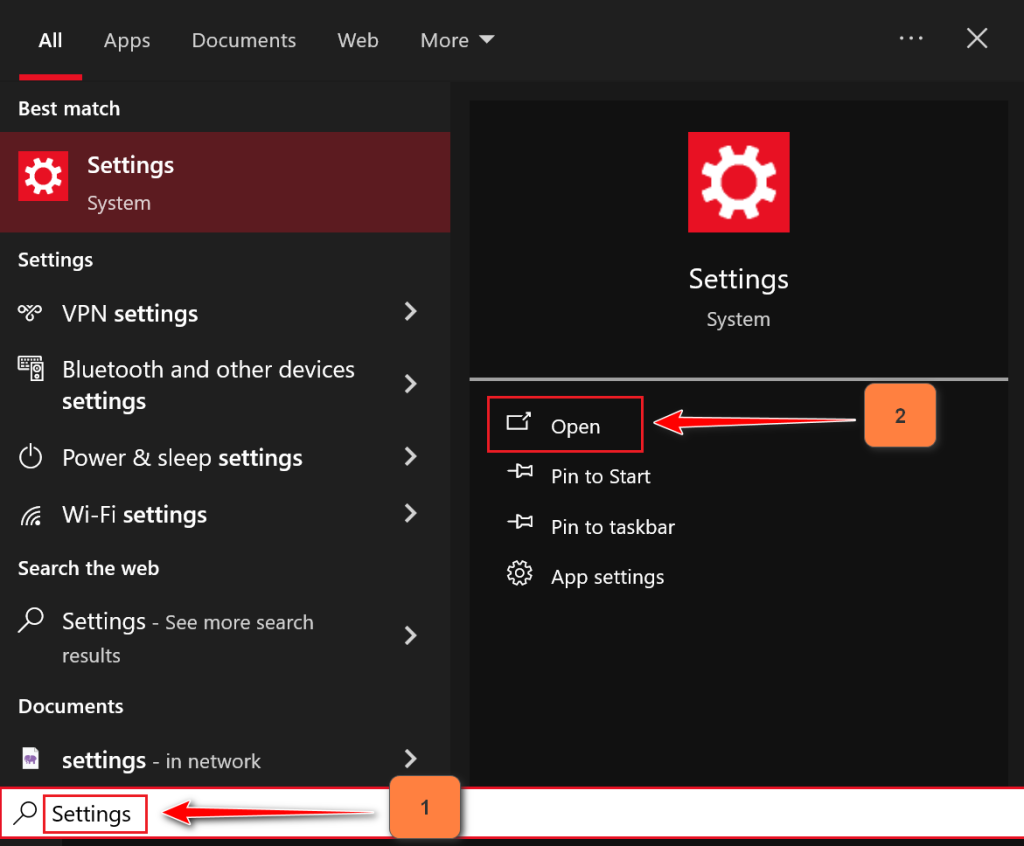1024x846 pixels.
Task: Select the Web search tab
Action: 358,40
